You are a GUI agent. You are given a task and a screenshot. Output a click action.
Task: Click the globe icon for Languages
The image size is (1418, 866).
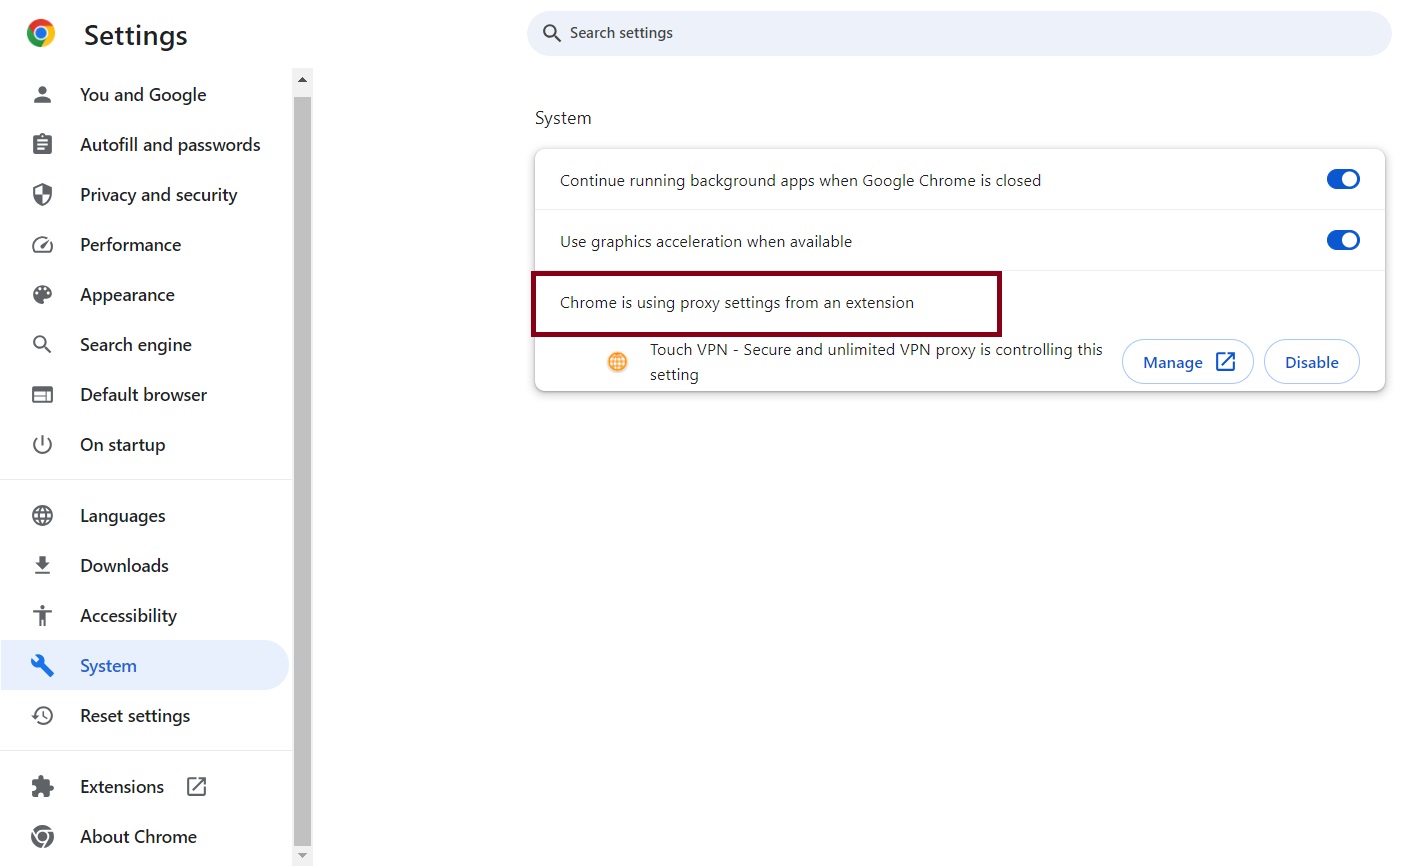[42, 516]
